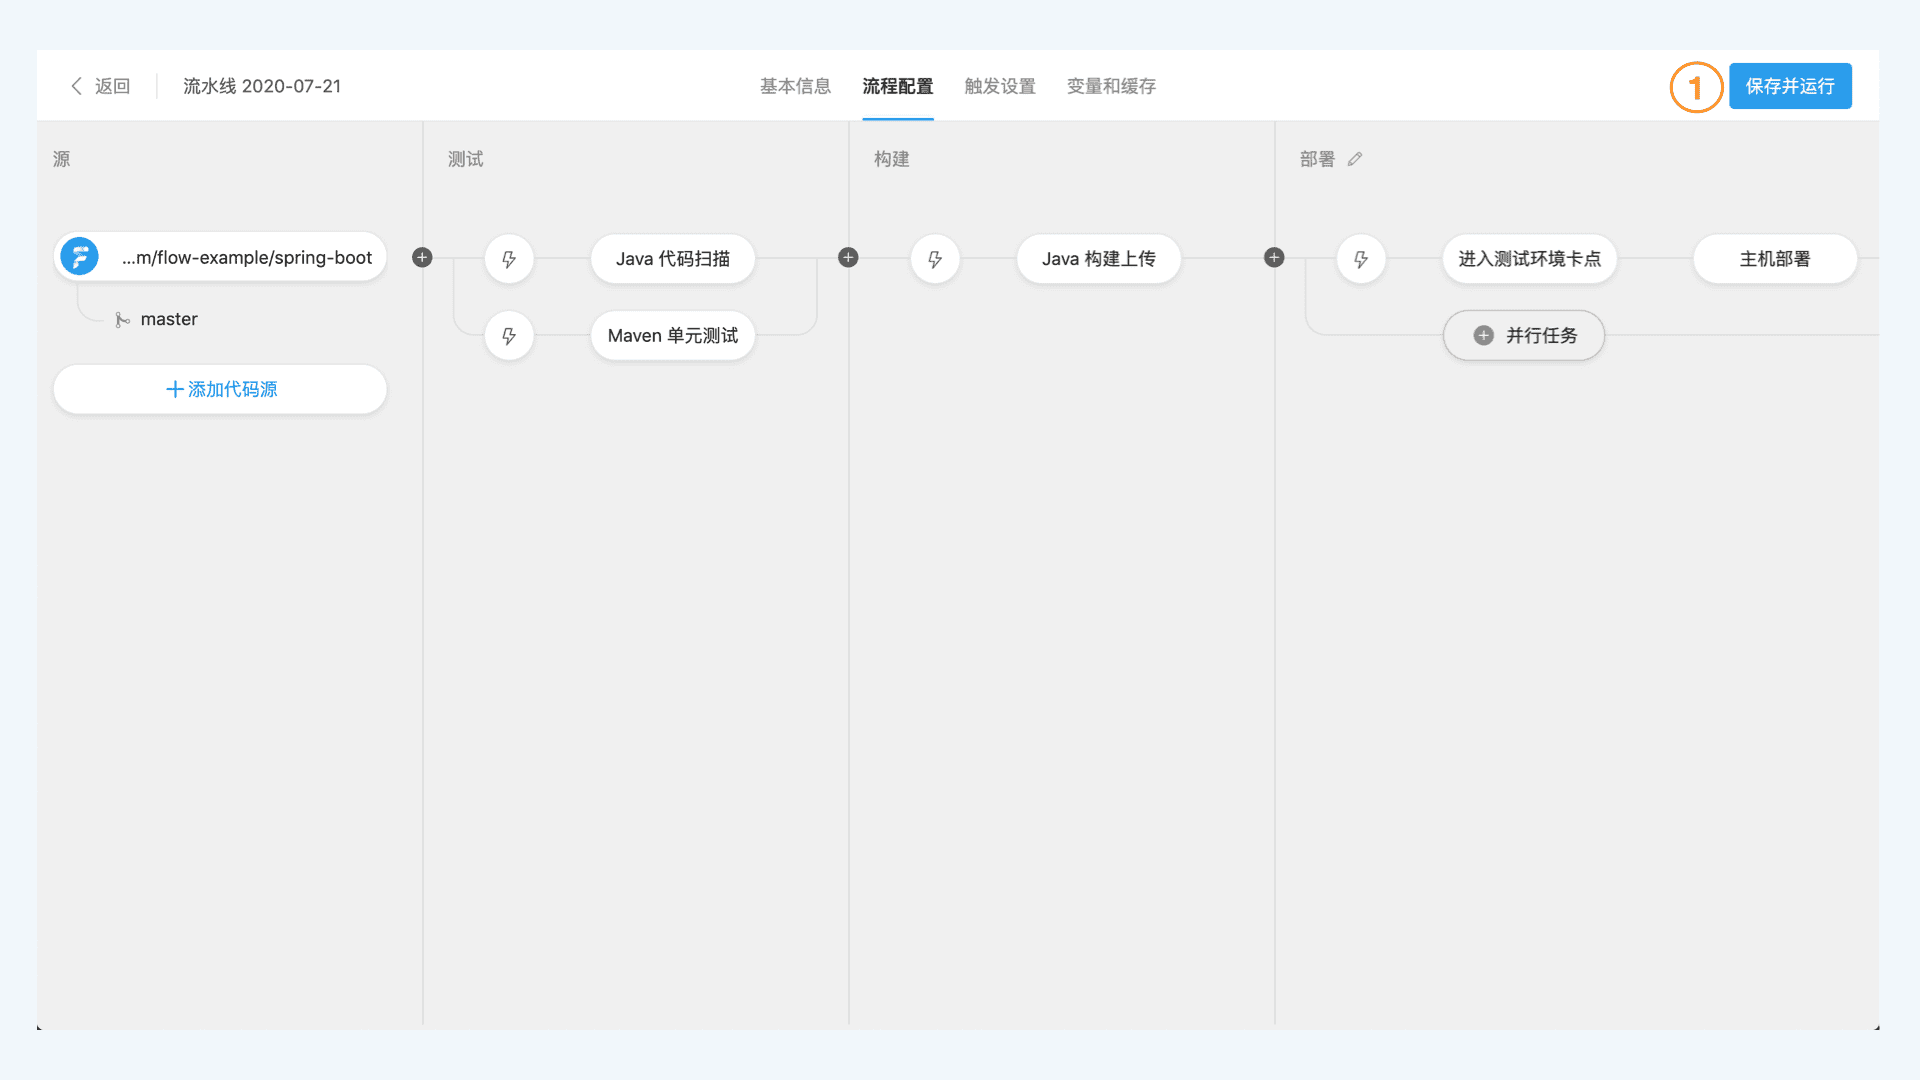Click the Flow code source logo icon
Image resolution: width=1920 pixels, height=1080 pixels.
(x=80, y=257)
